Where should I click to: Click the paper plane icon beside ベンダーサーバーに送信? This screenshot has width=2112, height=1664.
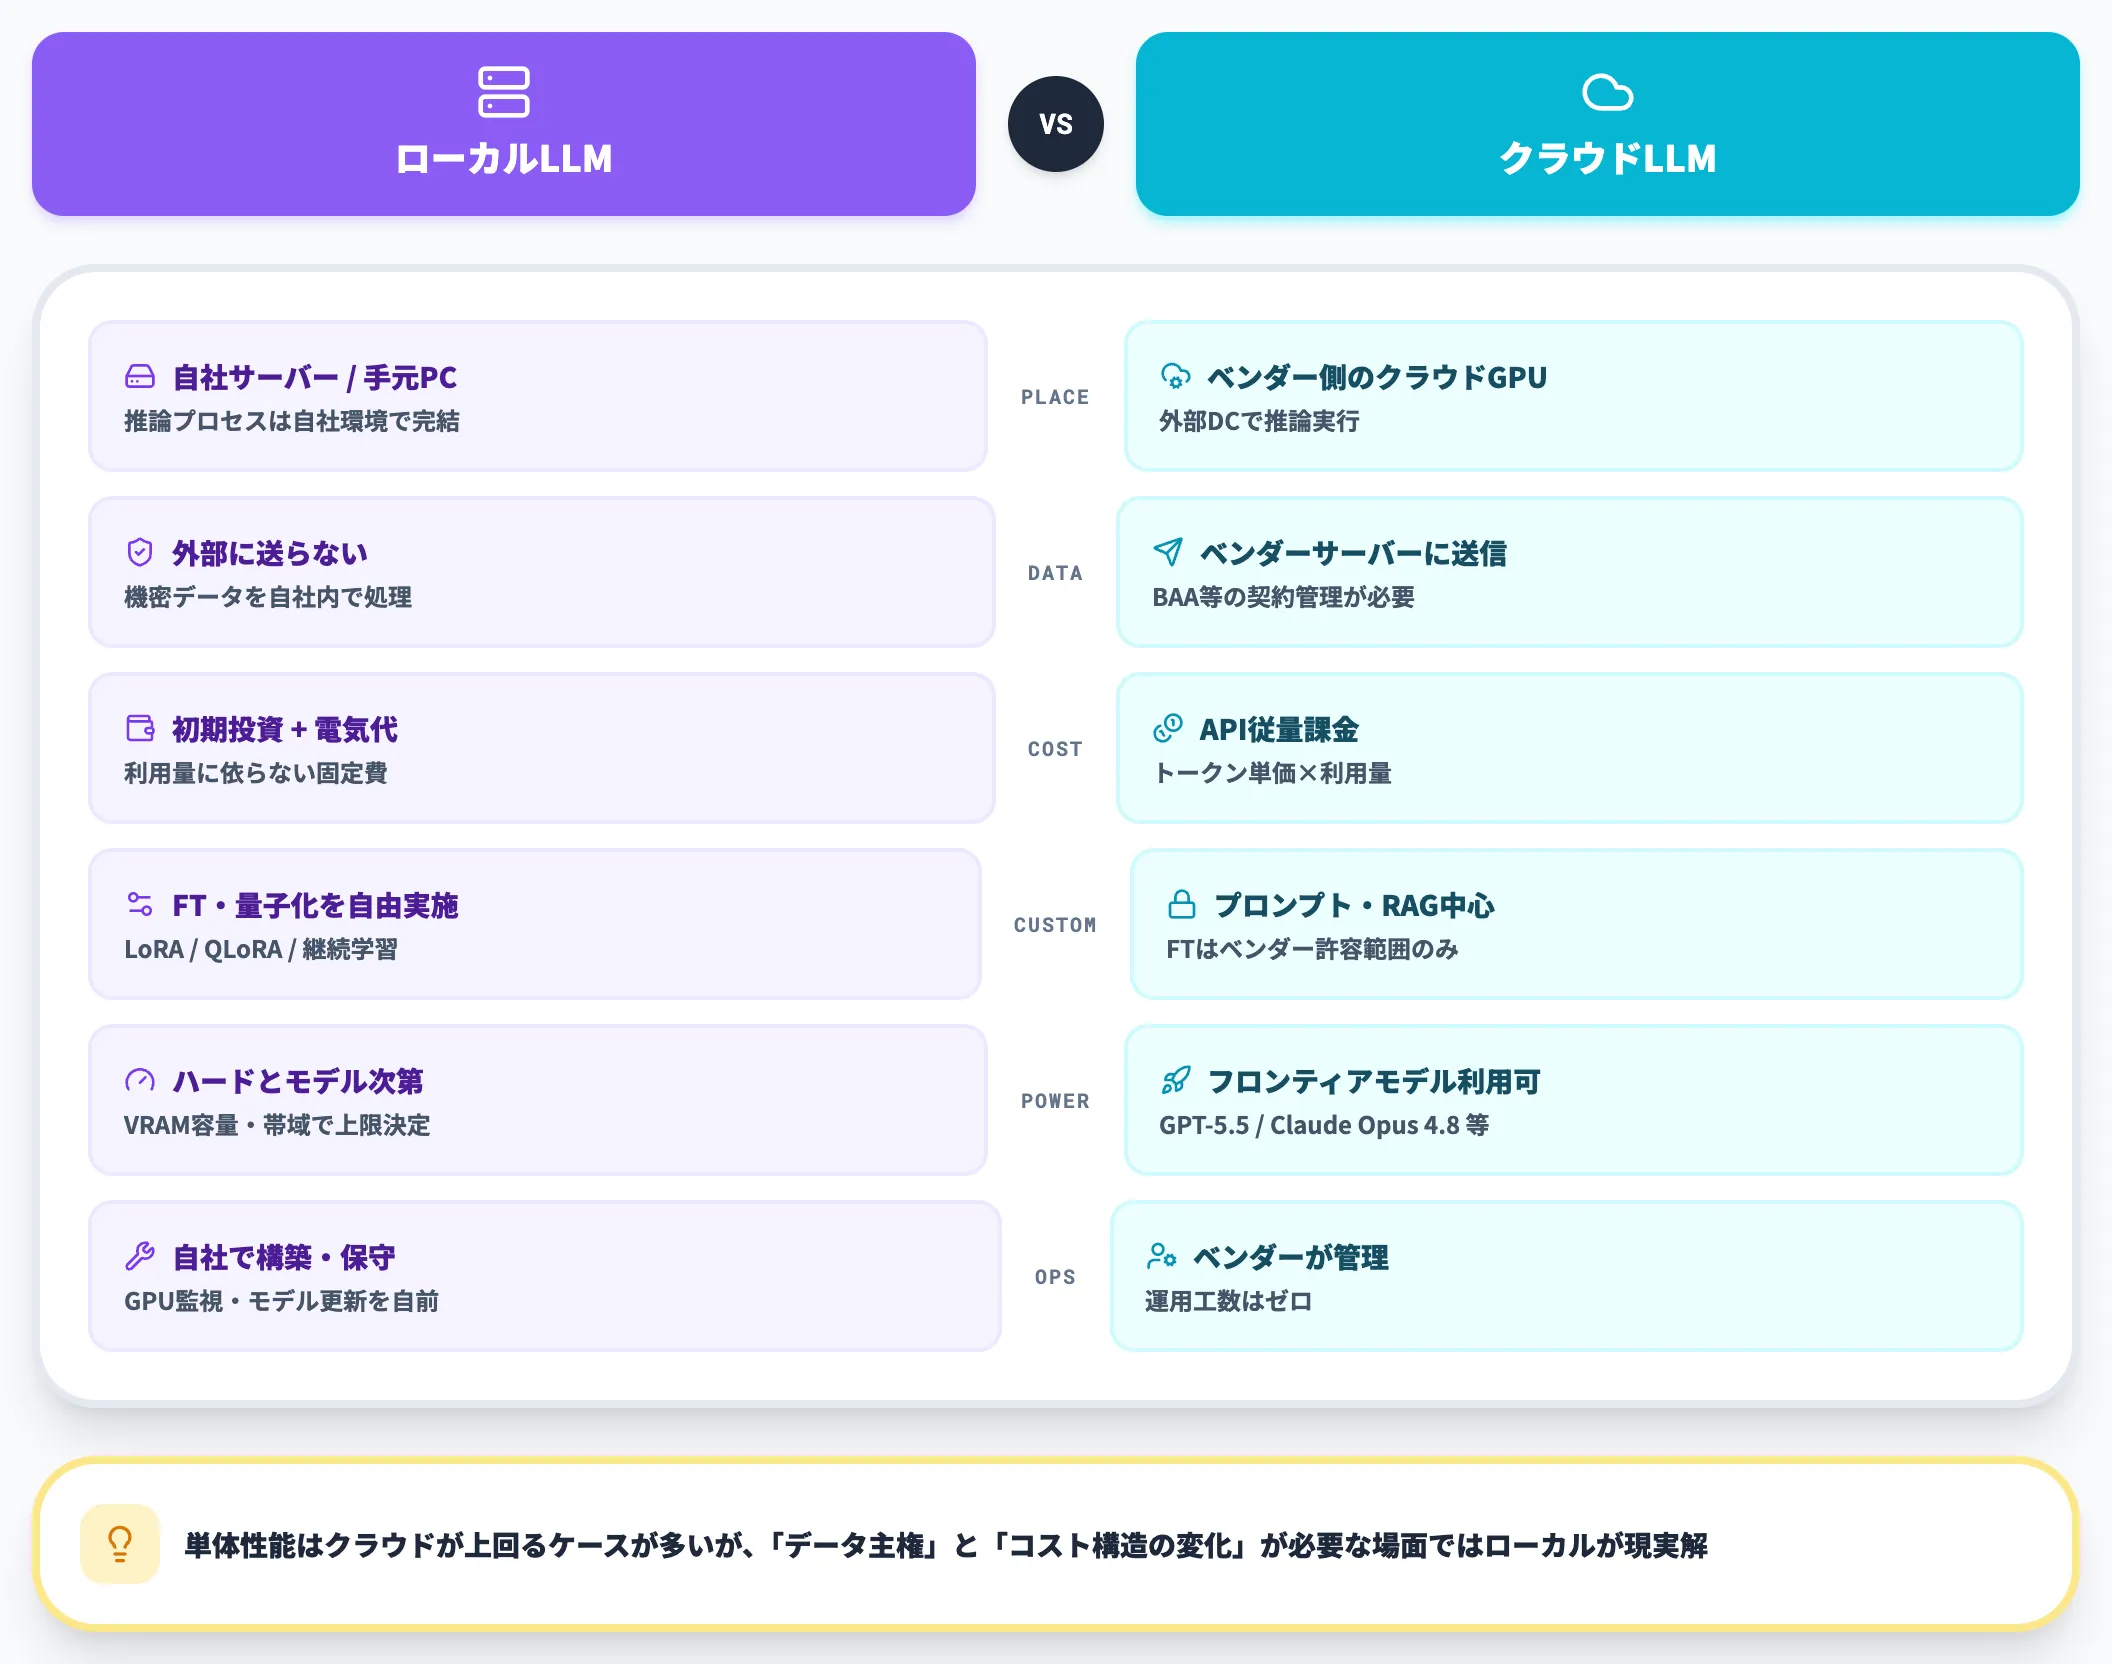click(1168, 553)
